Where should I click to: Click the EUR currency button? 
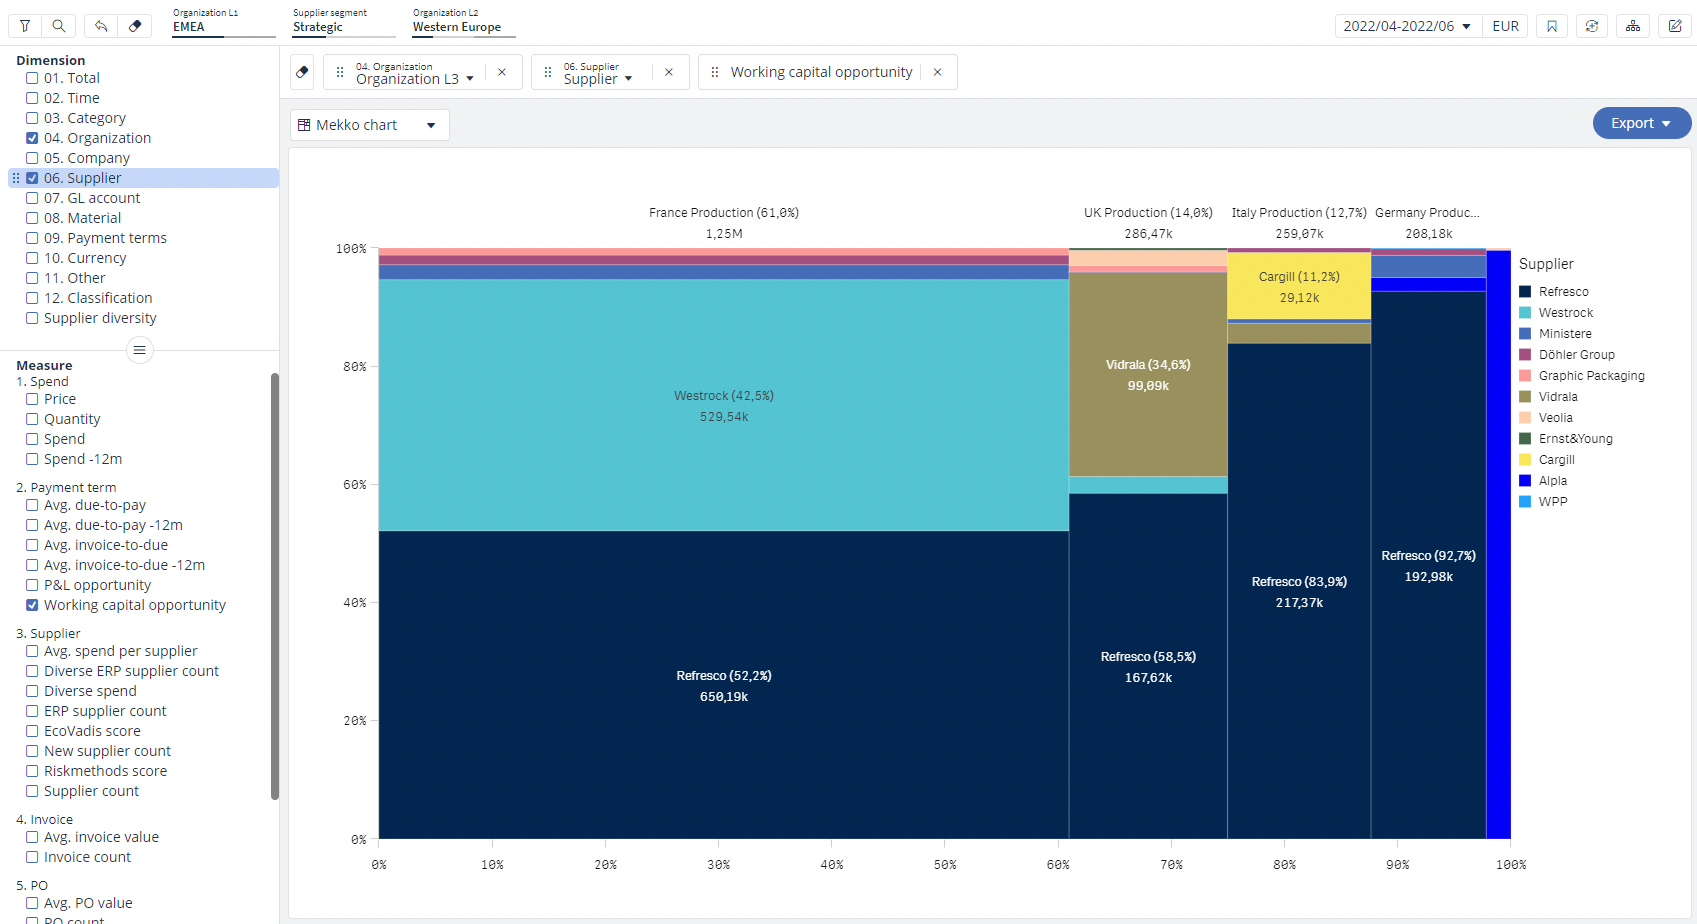(x=1505, y=26)
